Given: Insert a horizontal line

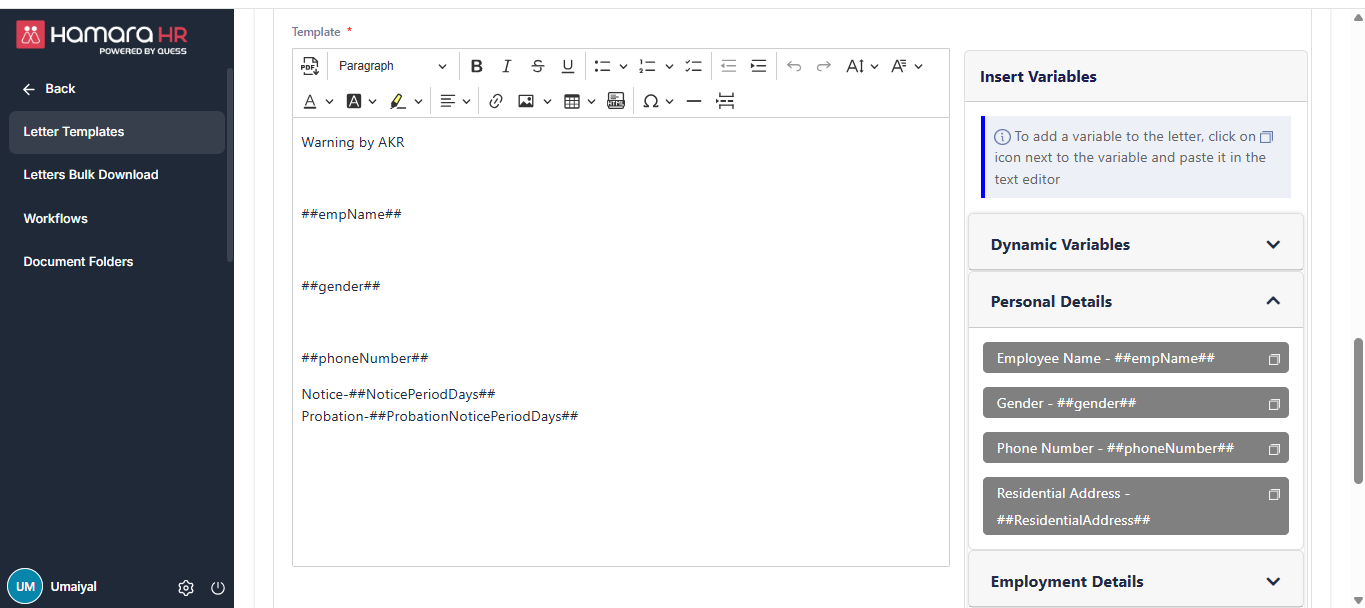Looking at the screenshot, I should click(694, 101).
